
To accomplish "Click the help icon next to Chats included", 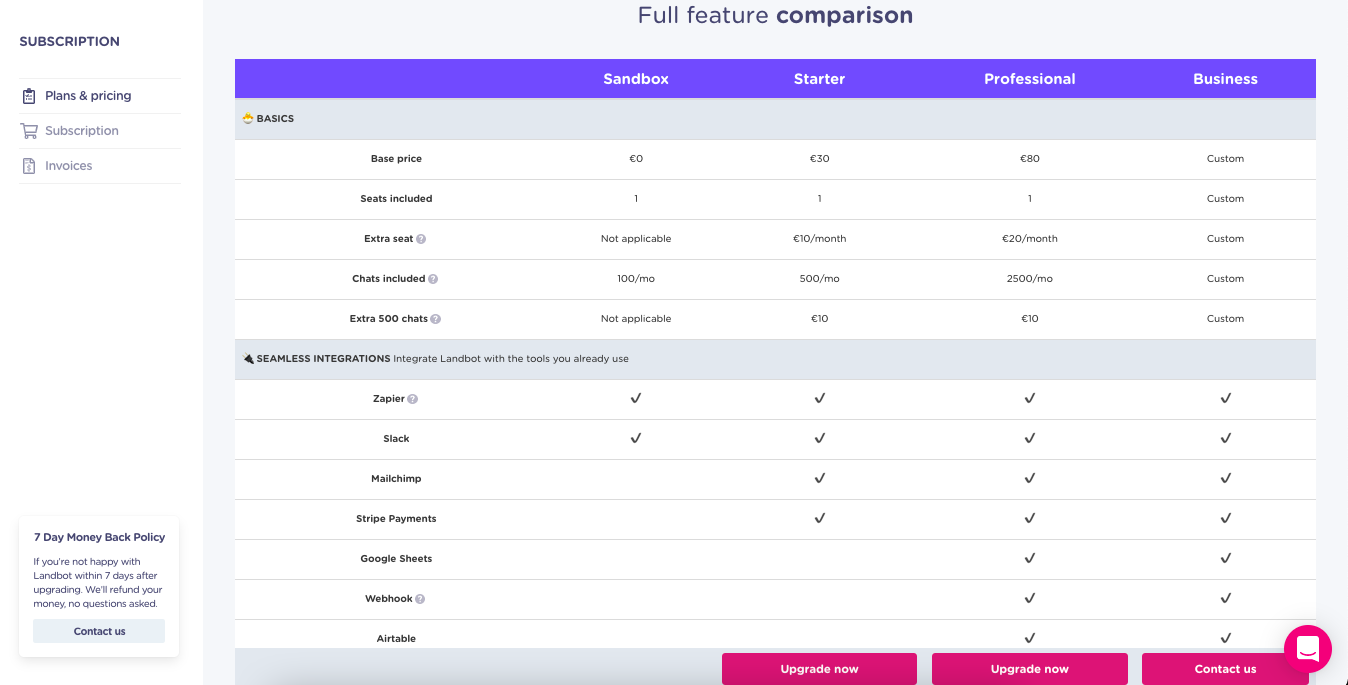I will tap(433, 279).
